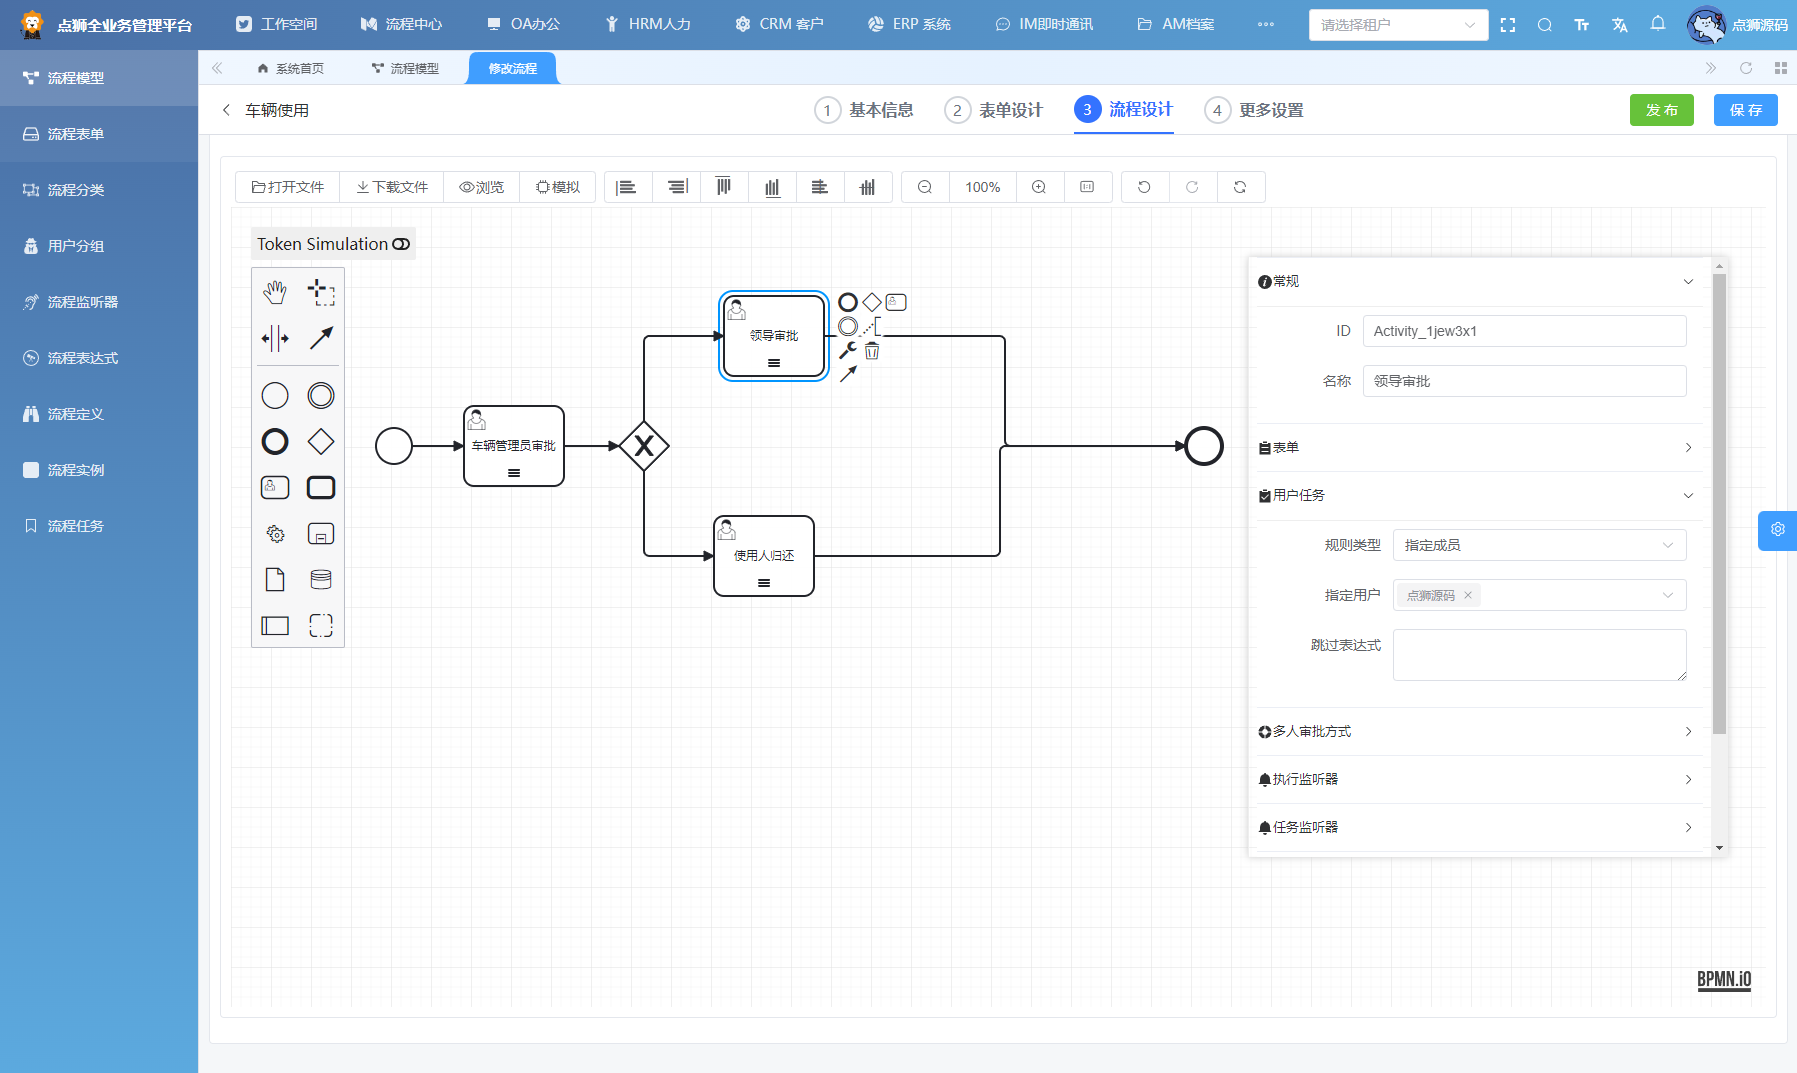
Task: Click the 模拟 simulation button
Action: (558, 187)
